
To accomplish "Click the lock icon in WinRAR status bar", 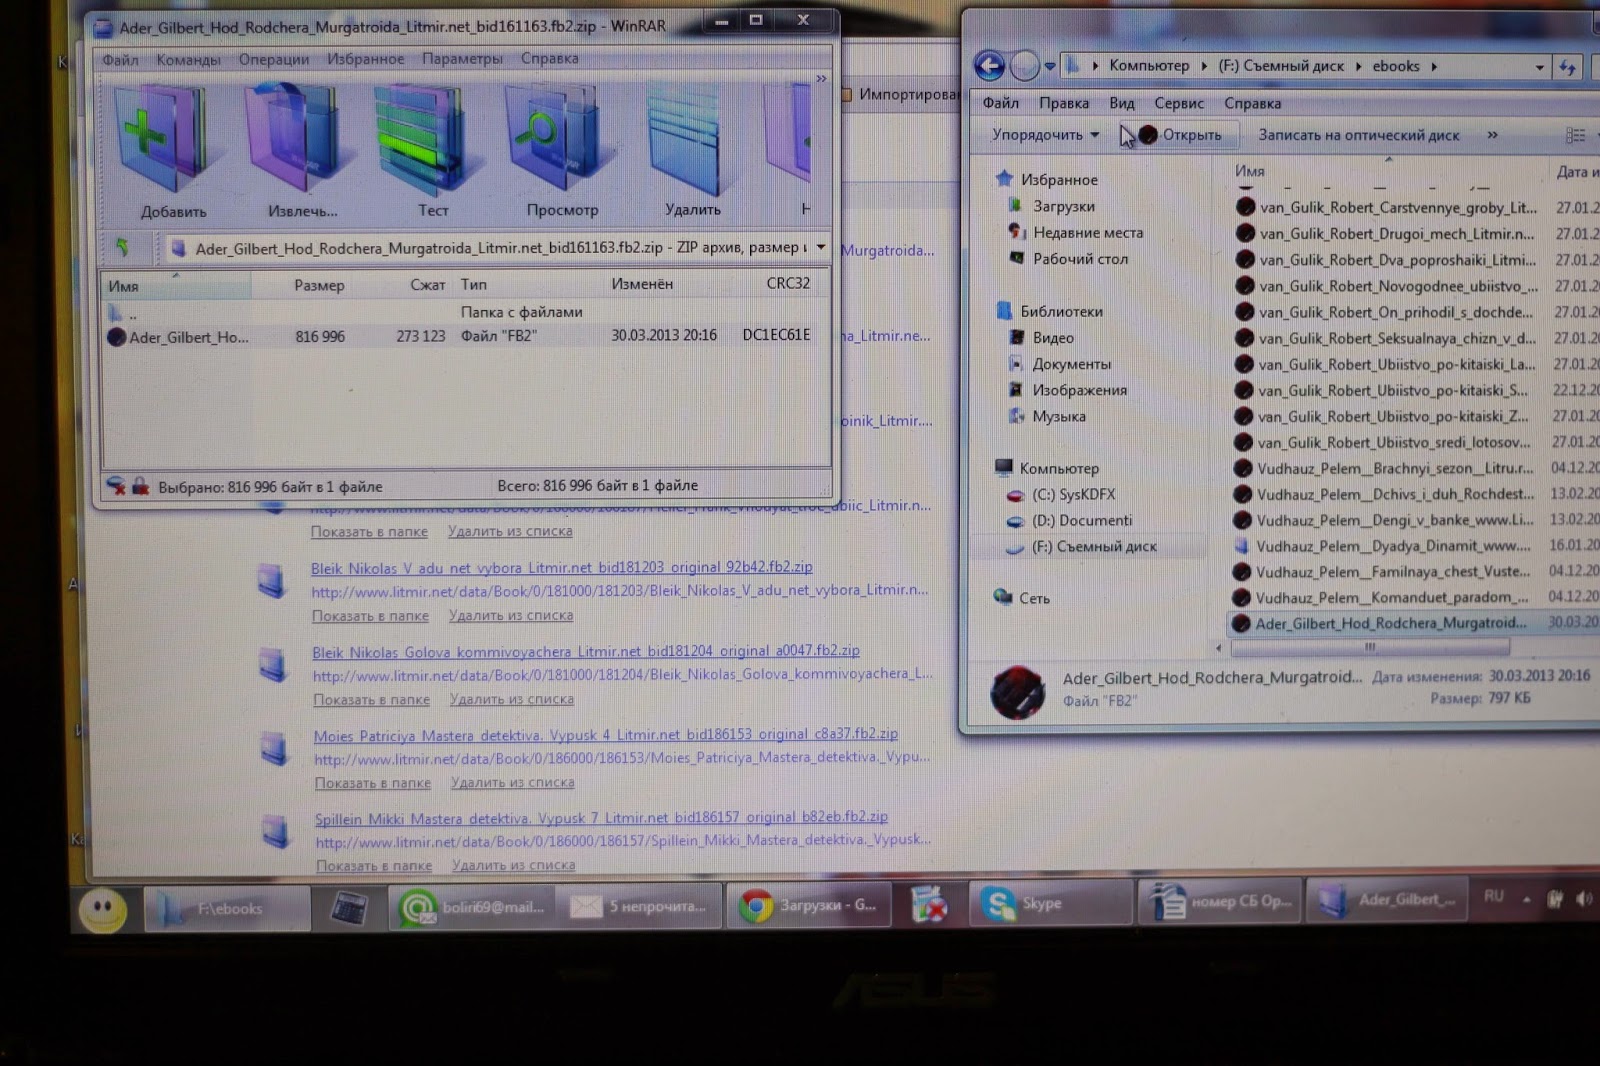I will [x=140, y=486].
